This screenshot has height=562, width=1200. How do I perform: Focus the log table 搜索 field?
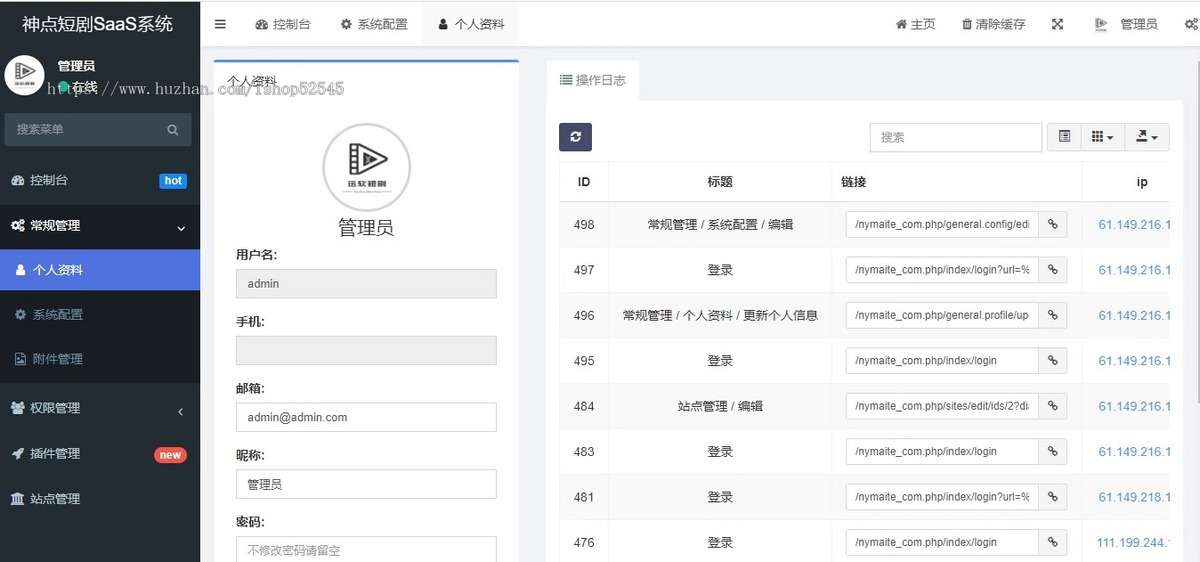click(956, 137)
